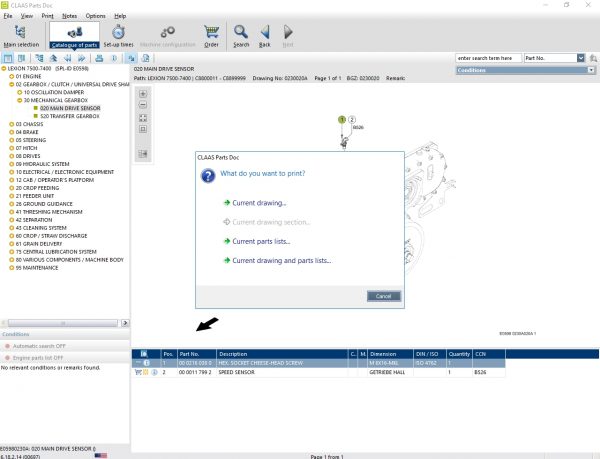The image size is (600, 459).
Task: Select 520 TRANSFER GEARBOX tree item
Action: [x=70, y=116]
